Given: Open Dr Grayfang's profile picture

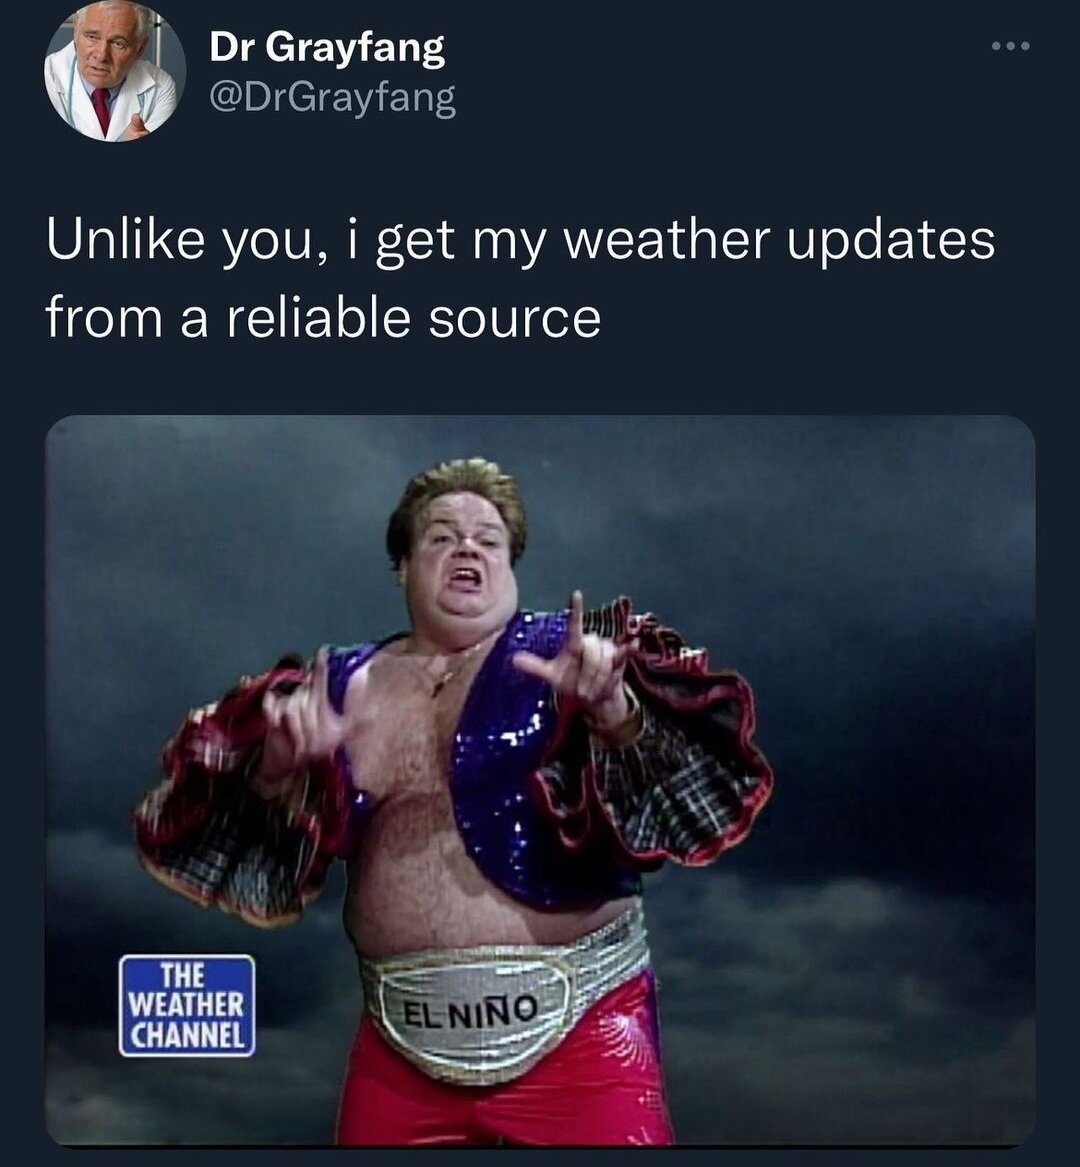Looking at the screenshot, I should point(115,71).
